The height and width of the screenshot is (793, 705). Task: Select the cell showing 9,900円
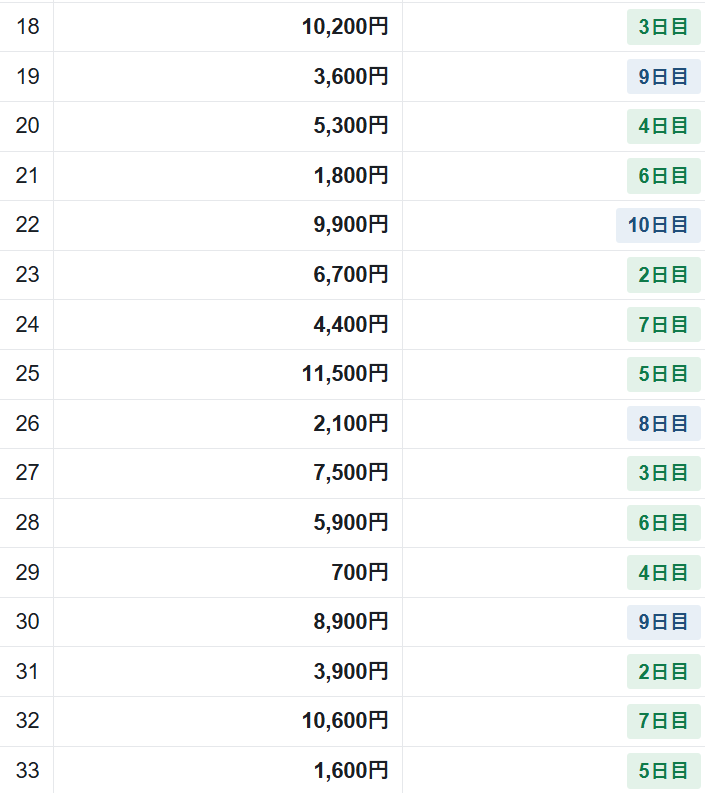tap(228, 225)
